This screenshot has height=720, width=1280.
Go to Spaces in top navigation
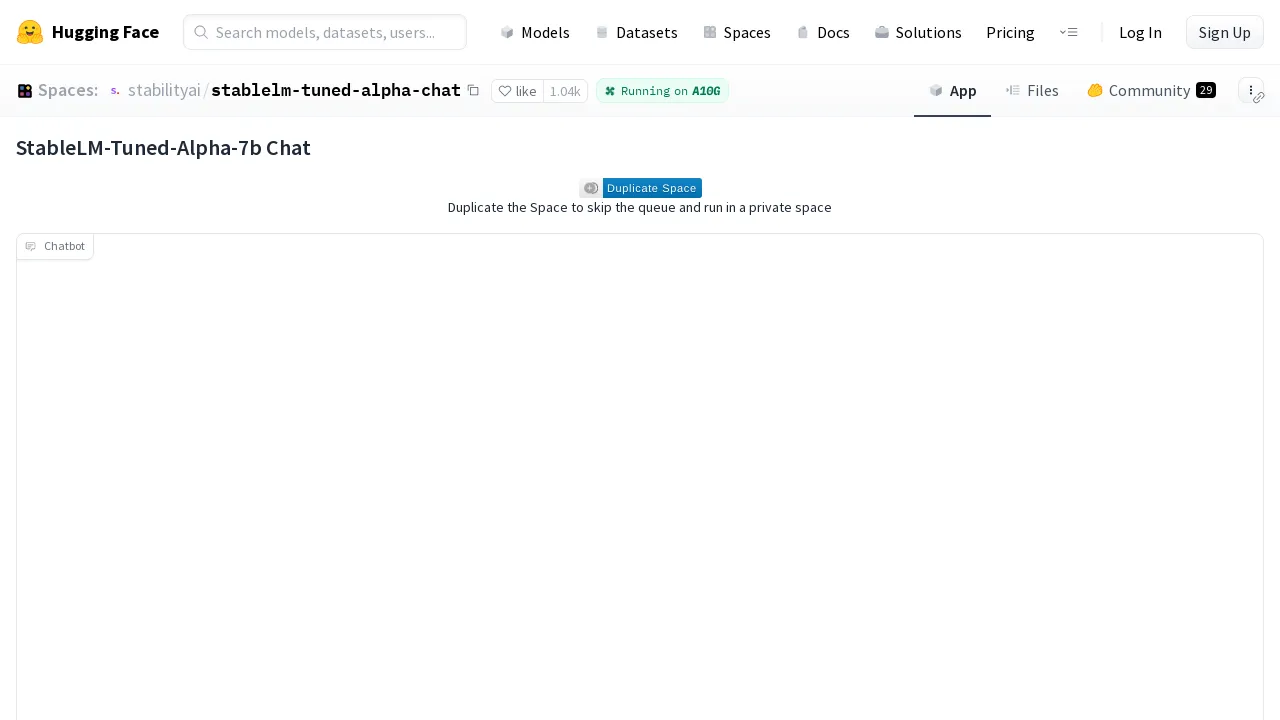coord(737,32)
